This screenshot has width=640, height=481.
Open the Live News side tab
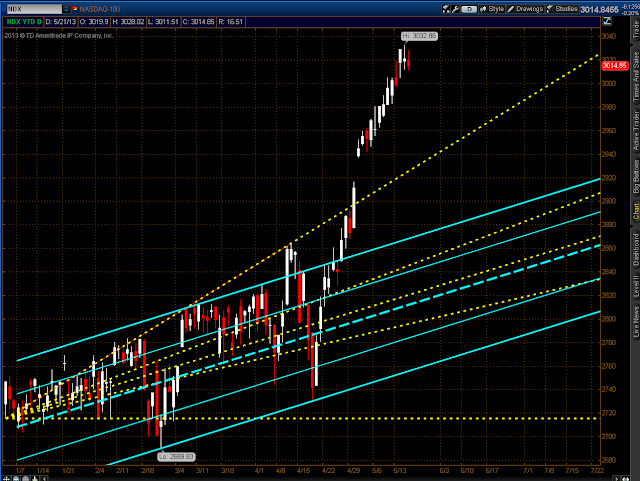[x=636, y=321]
